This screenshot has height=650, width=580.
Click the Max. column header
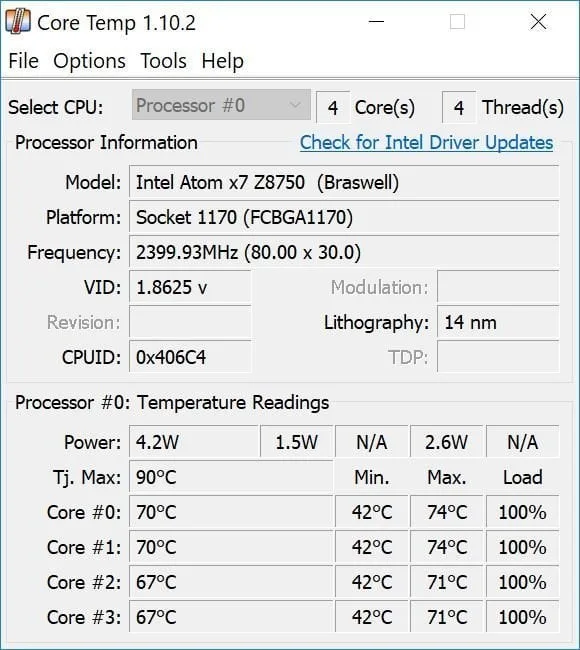447,477
